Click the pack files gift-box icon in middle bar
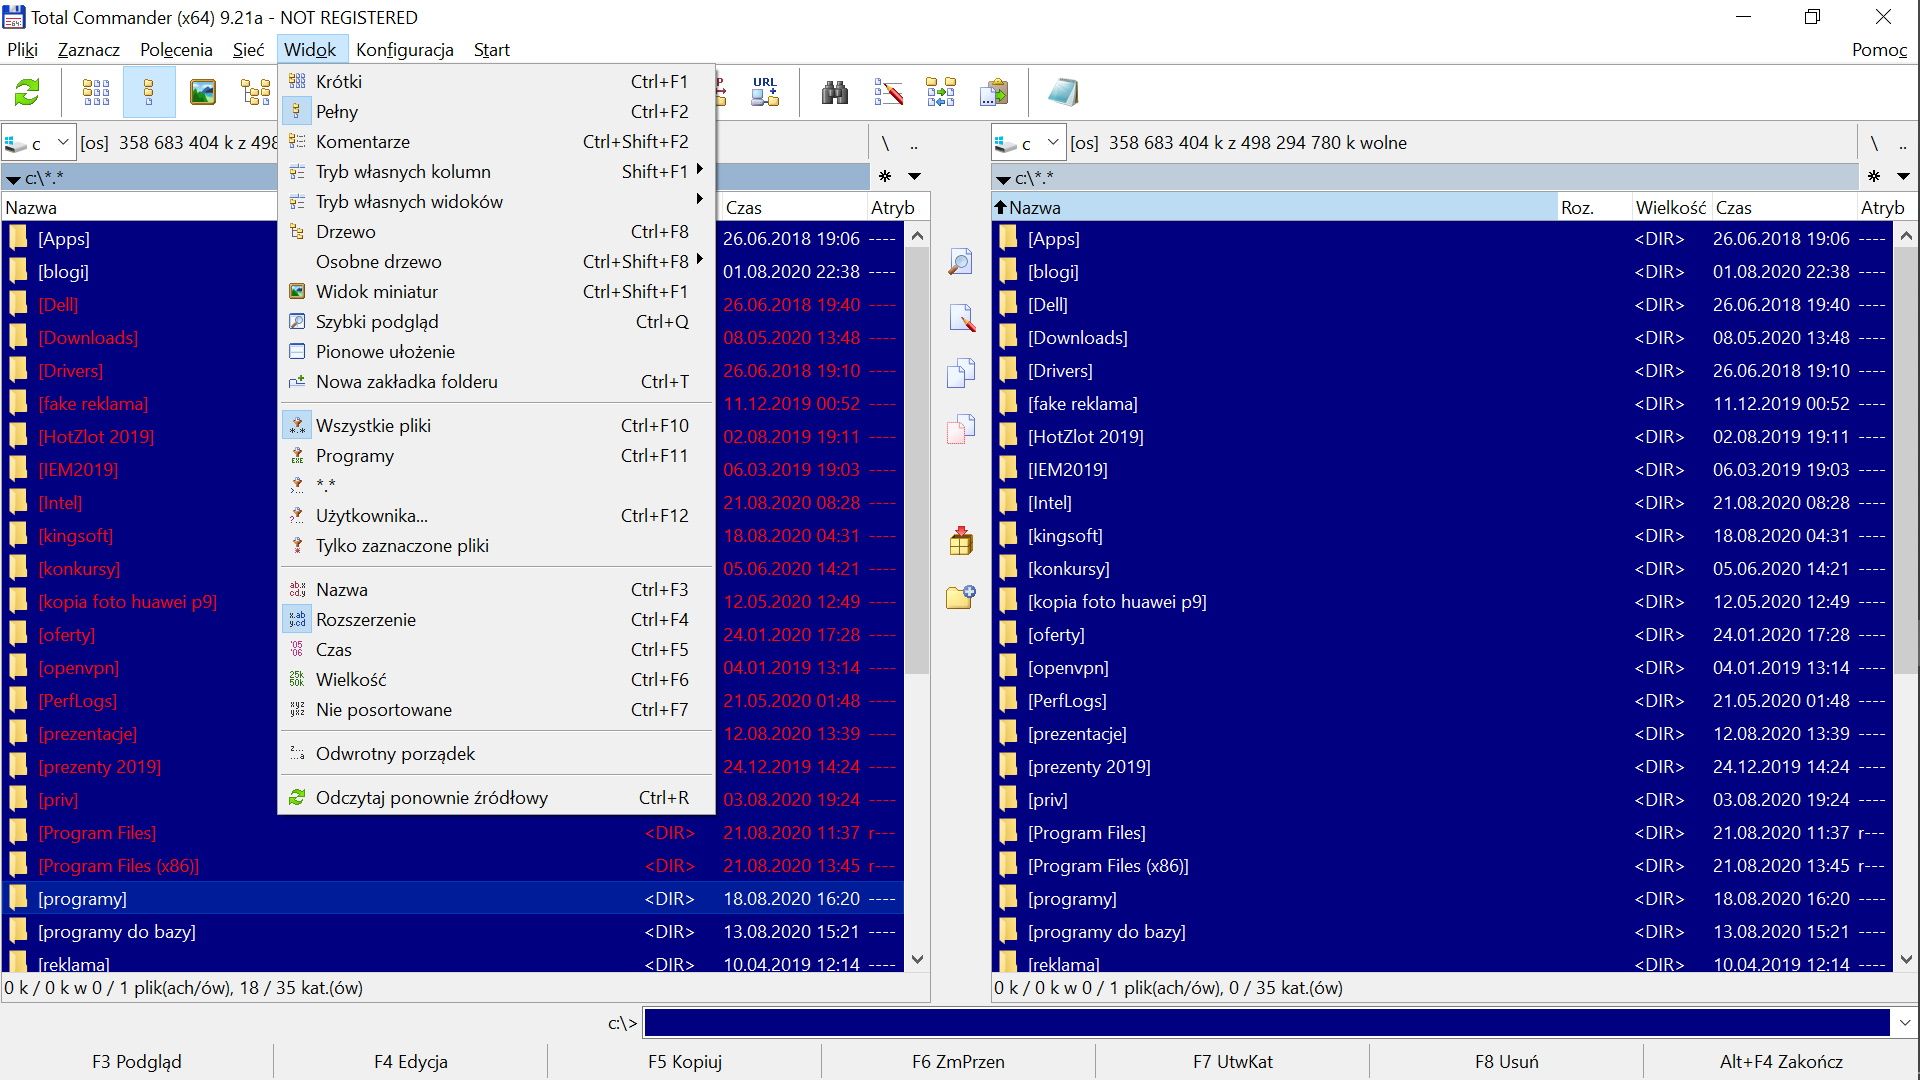1920x1080 pixels. [961, 541]
